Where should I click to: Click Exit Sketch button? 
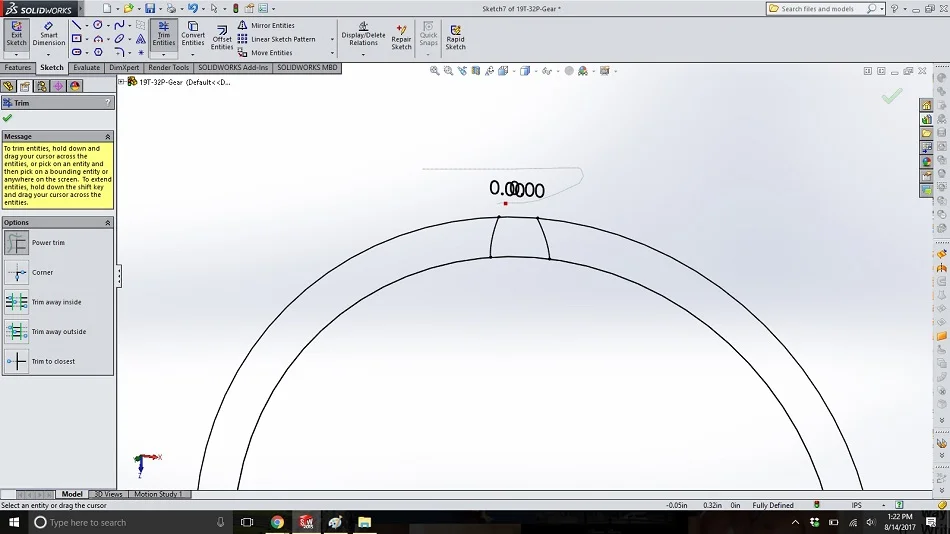tap(16, 34)
